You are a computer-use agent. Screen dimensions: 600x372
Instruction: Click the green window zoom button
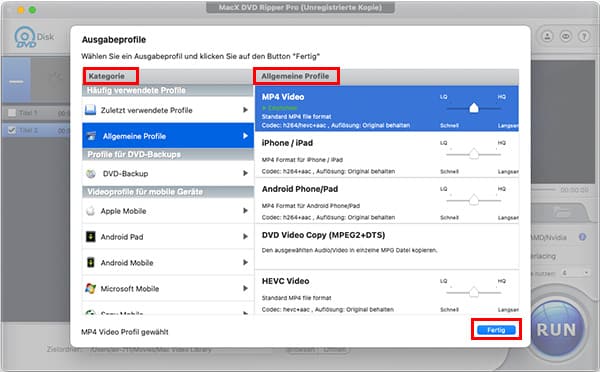(x=33, y=10)
